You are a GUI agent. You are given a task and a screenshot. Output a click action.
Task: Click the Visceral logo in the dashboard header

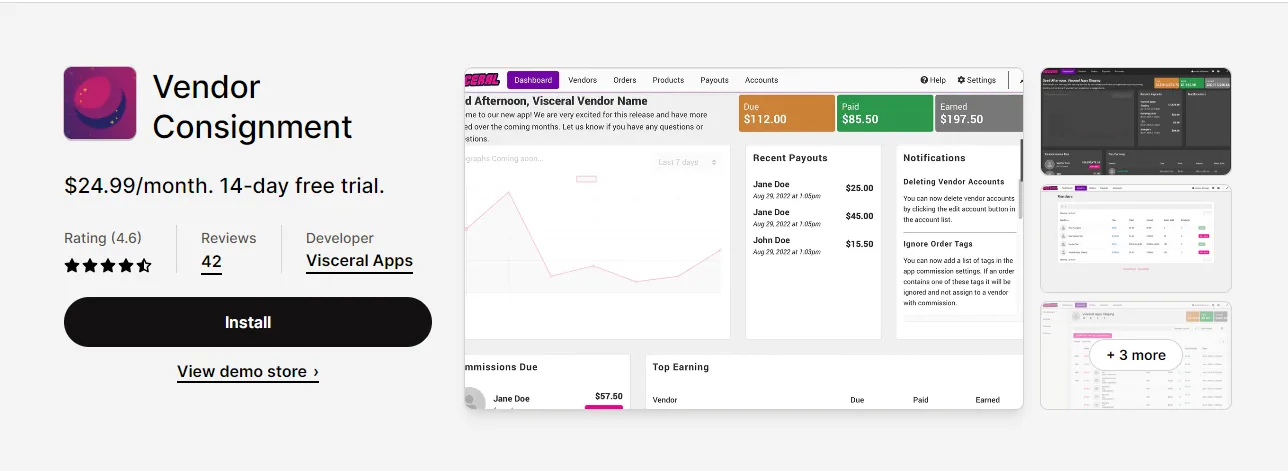pyautogui.click(x=484, y=80)
